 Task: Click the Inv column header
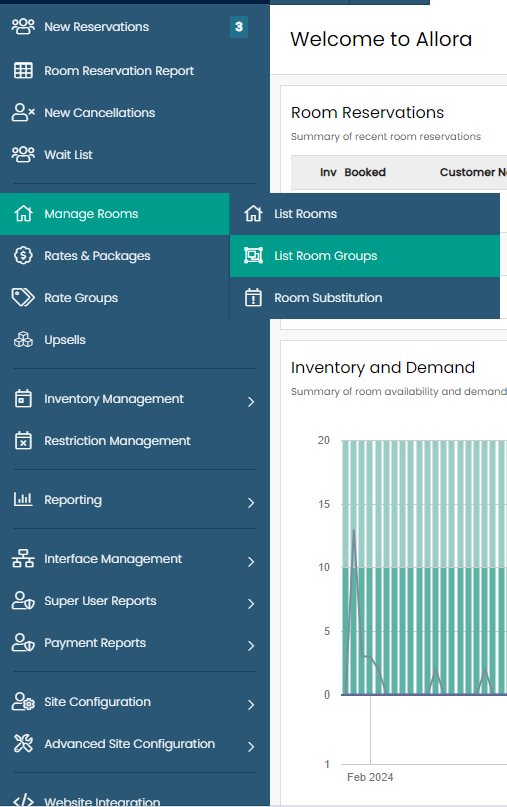328,172
